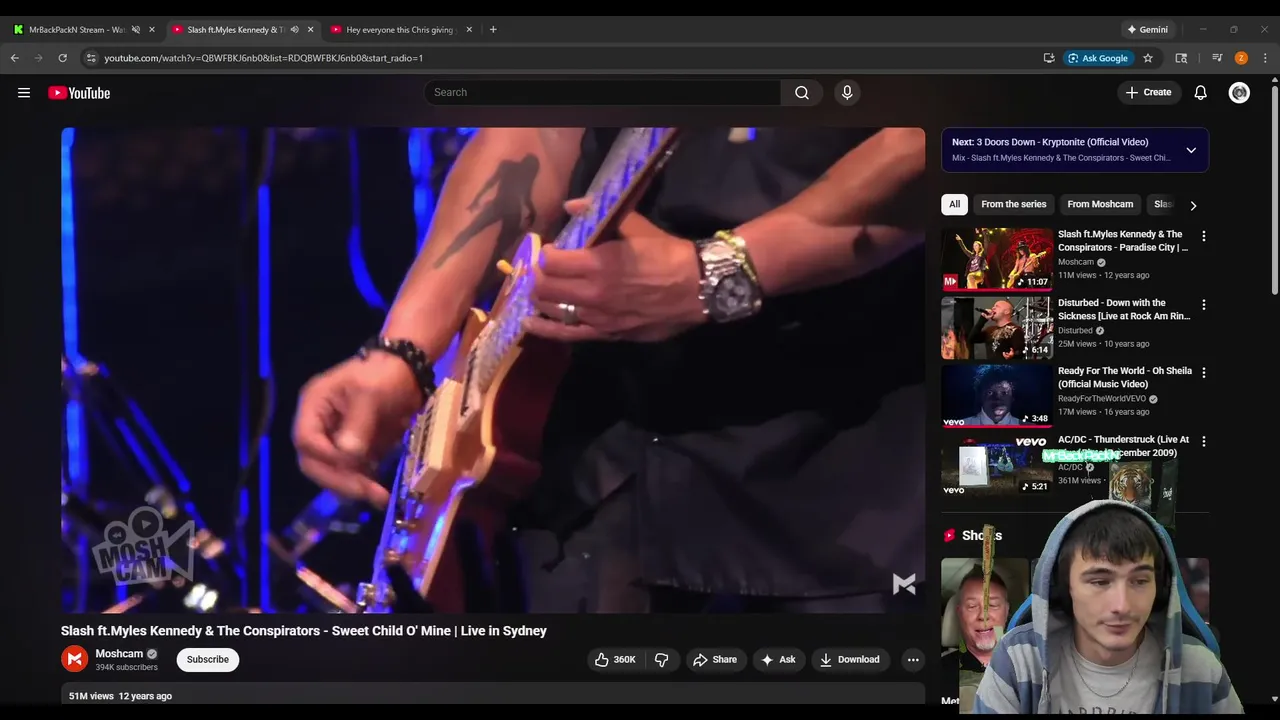Image resolution: width=1280 pixels, height=720 pixels.
Task: Mute the Slash ft. Myles Kennedy tab
Action: (294, 29)
